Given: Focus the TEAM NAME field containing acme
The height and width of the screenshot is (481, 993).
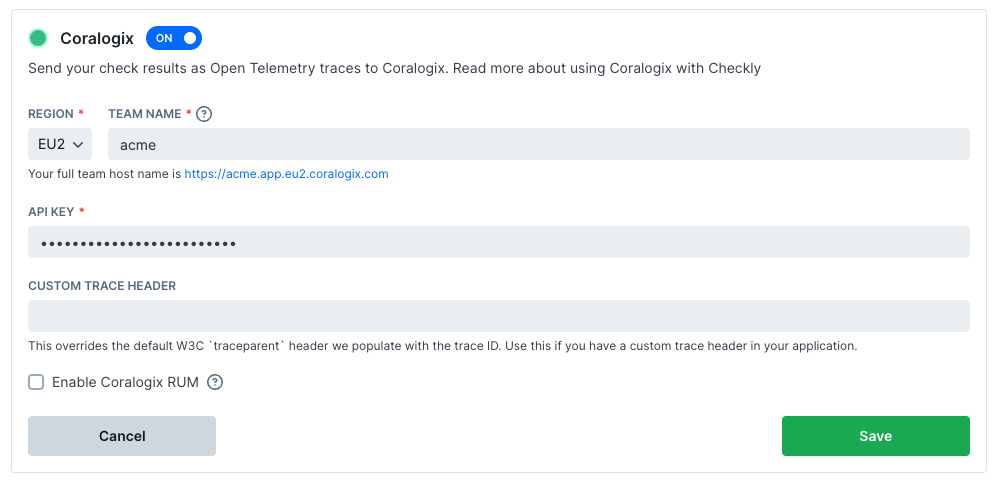Looking at the screenshot, I should pyautogui.click(x=538, y=144).
